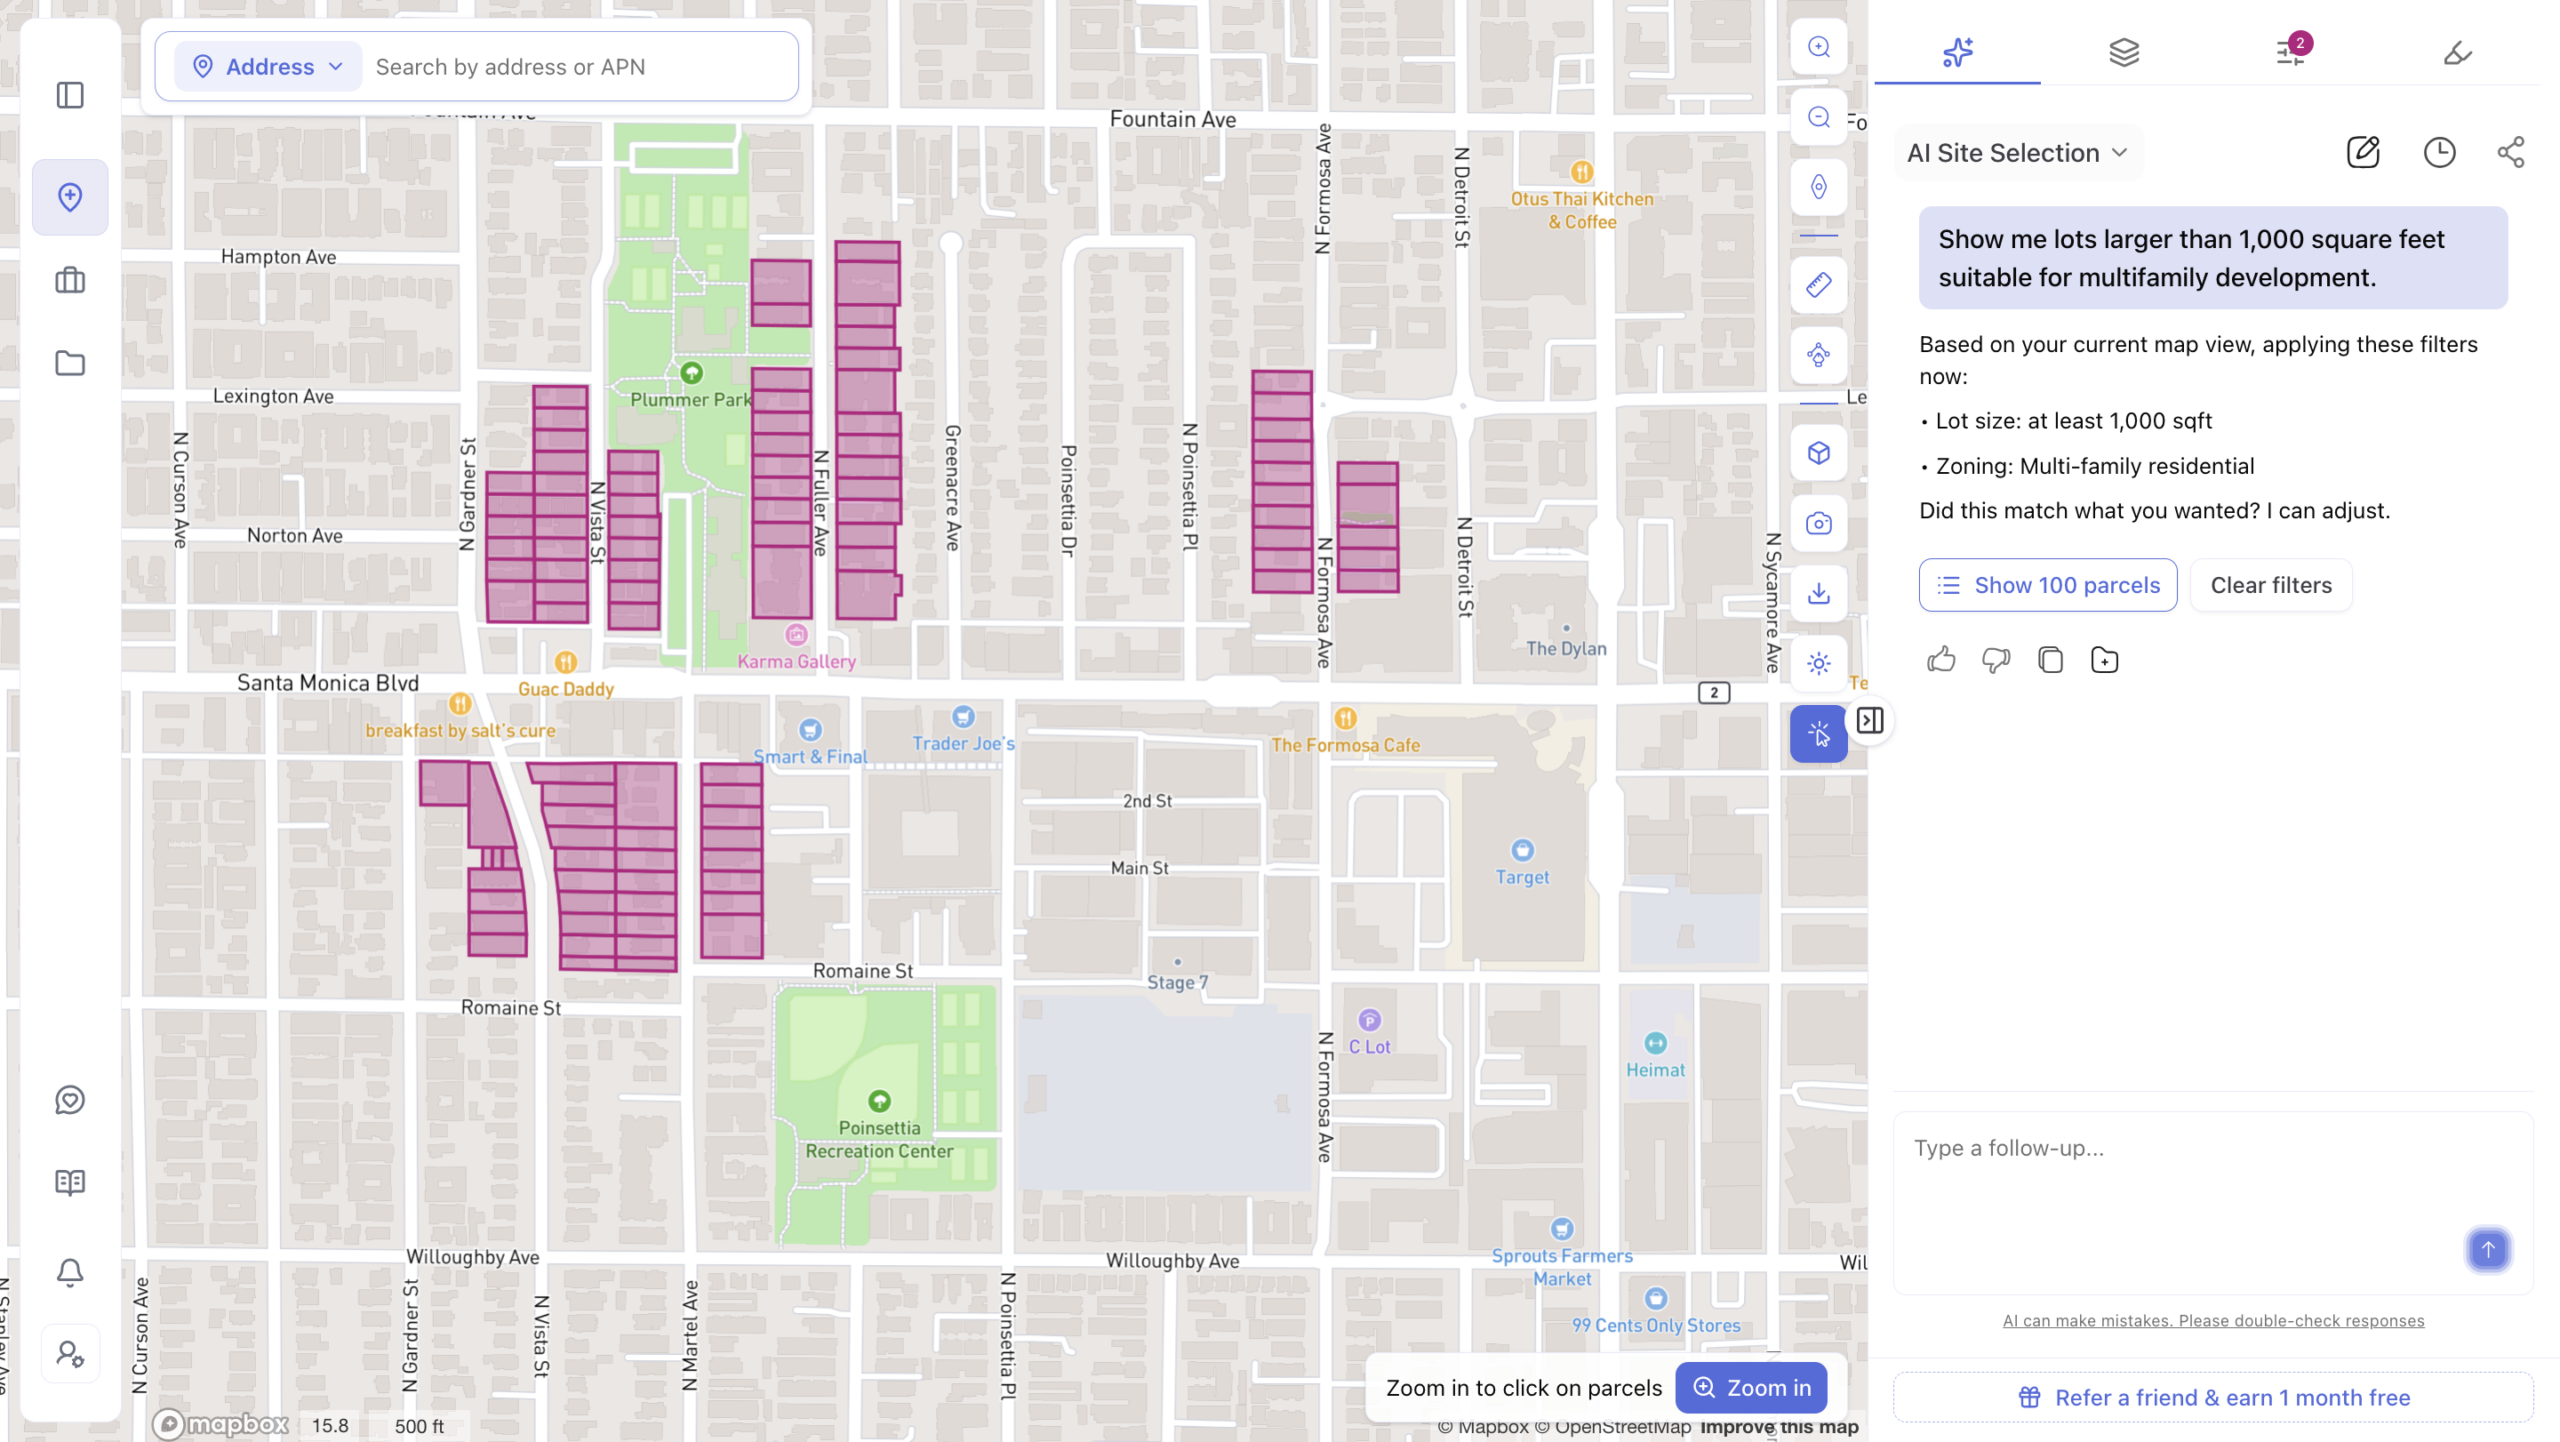Image resolution: width=2560 pixels, height=1442 pixels.
Task: Click the Trader Joe's map label
Action: pos(963,743)
